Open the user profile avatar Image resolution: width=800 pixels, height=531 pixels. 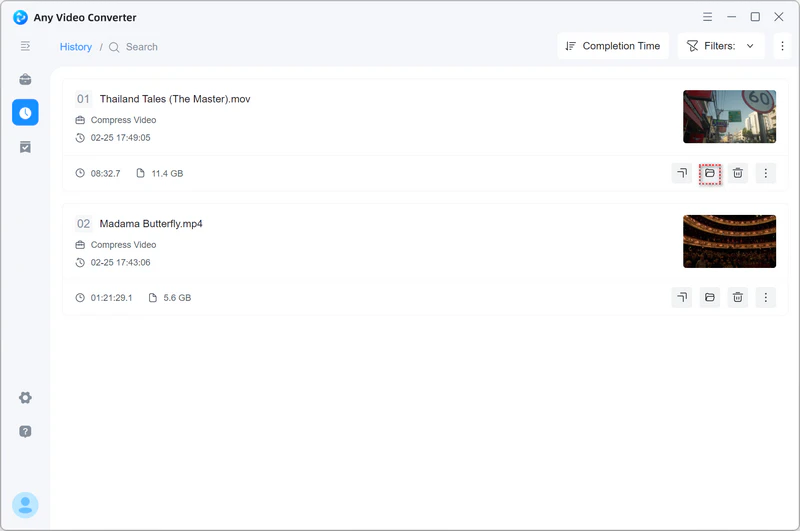point(25,505)
